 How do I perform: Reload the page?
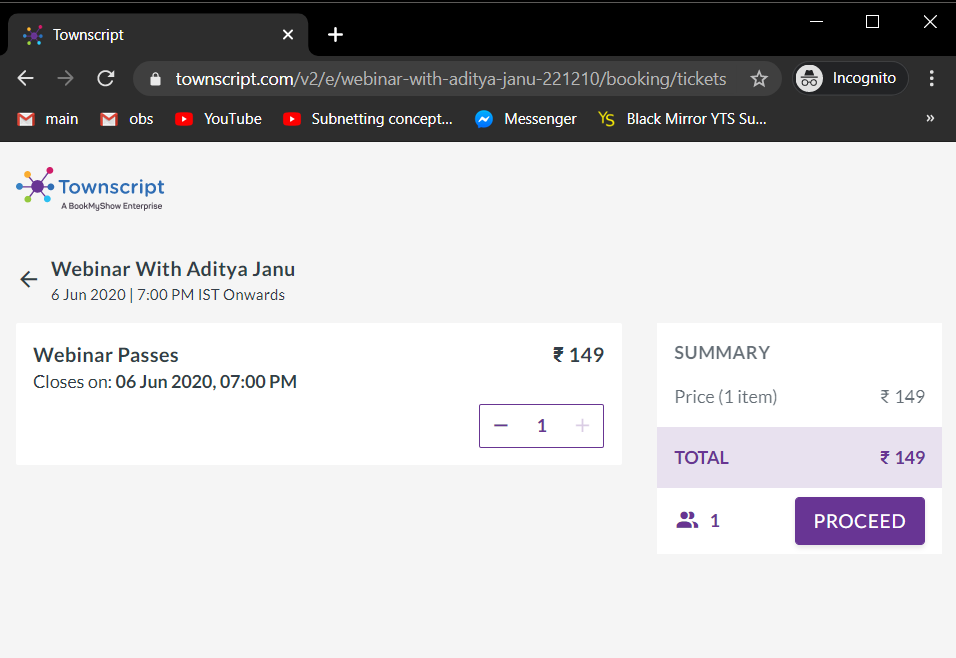point(105,79)
